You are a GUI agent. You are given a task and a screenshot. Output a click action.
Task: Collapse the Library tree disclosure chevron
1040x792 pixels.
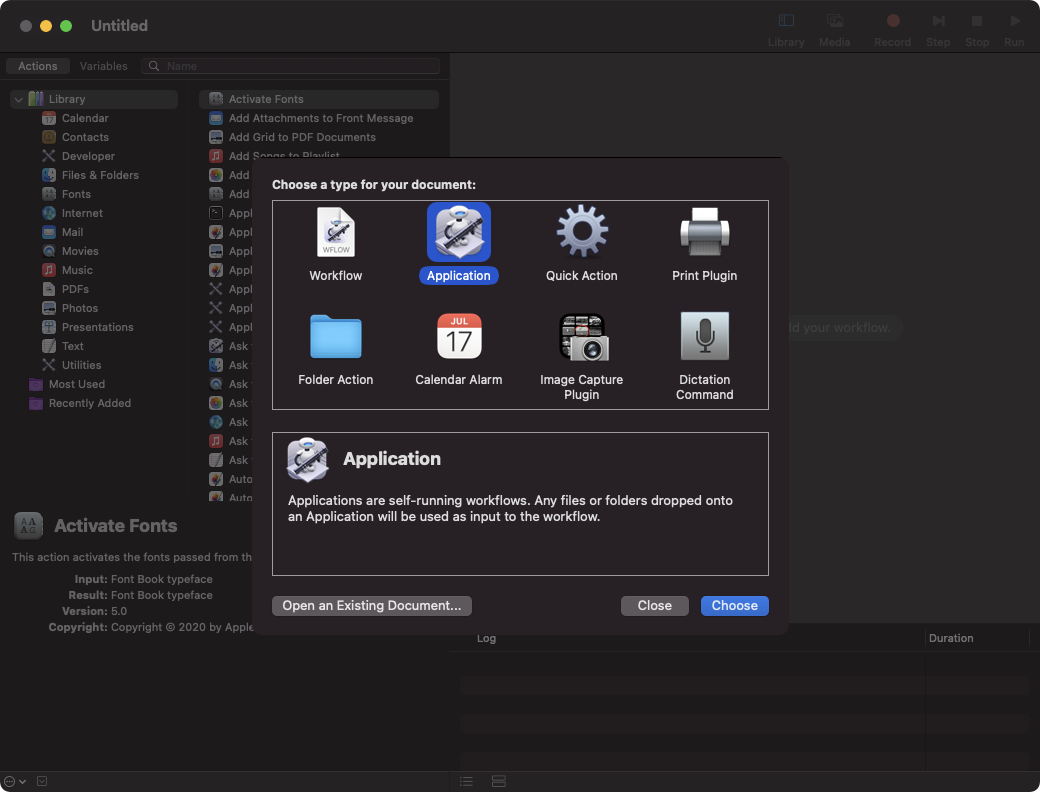tap(19, 99)
